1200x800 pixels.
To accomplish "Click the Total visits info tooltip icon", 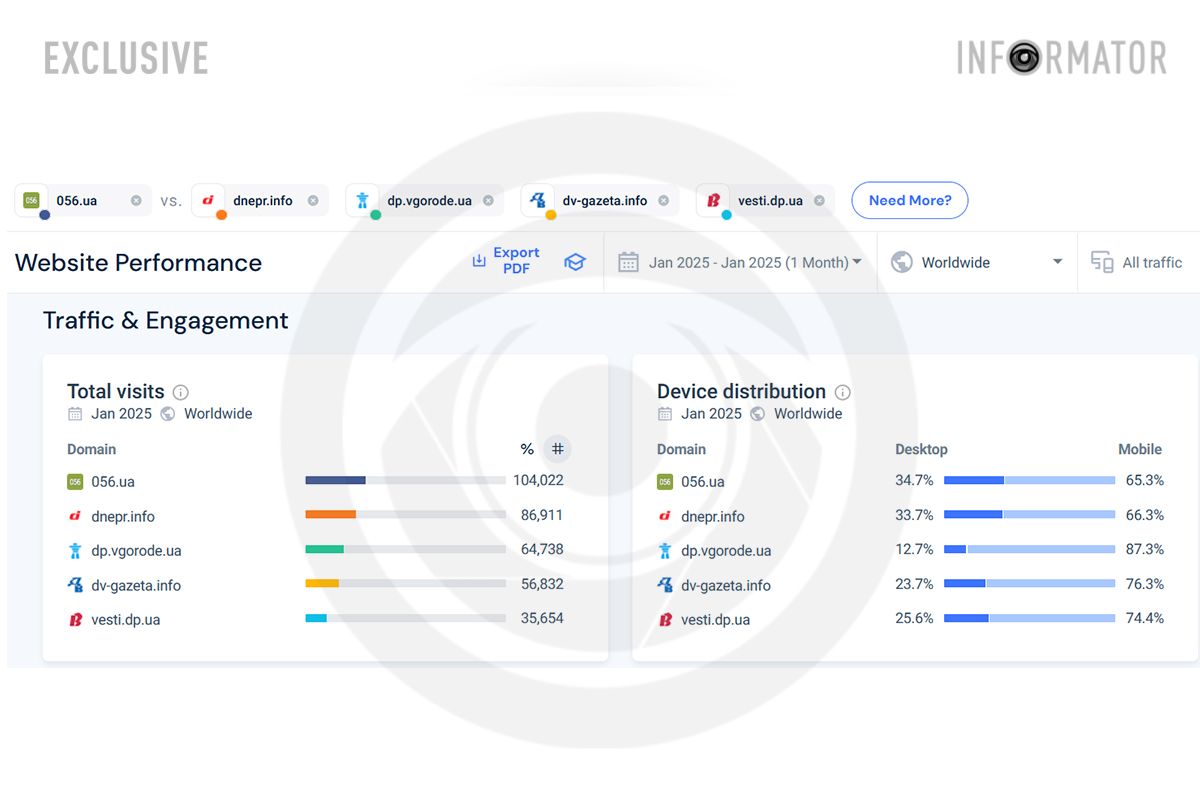I will pyautogui.click(x=180, y=392).
